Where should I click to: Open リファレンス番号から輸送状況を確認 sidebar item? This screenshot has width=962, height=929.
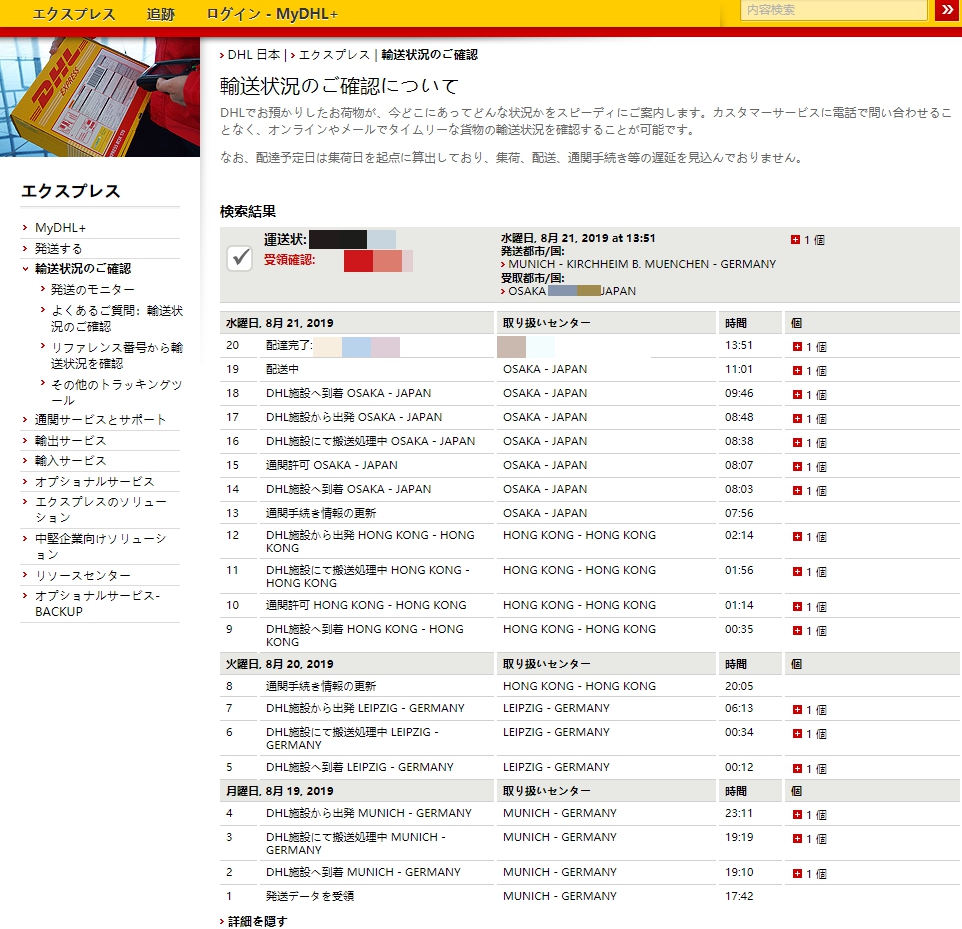(x=117, y=355)
